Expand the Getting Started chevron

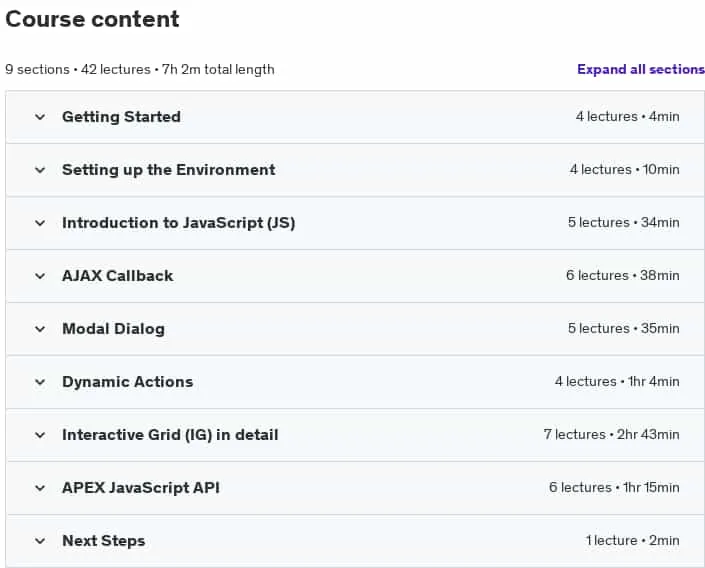(40, 117)
